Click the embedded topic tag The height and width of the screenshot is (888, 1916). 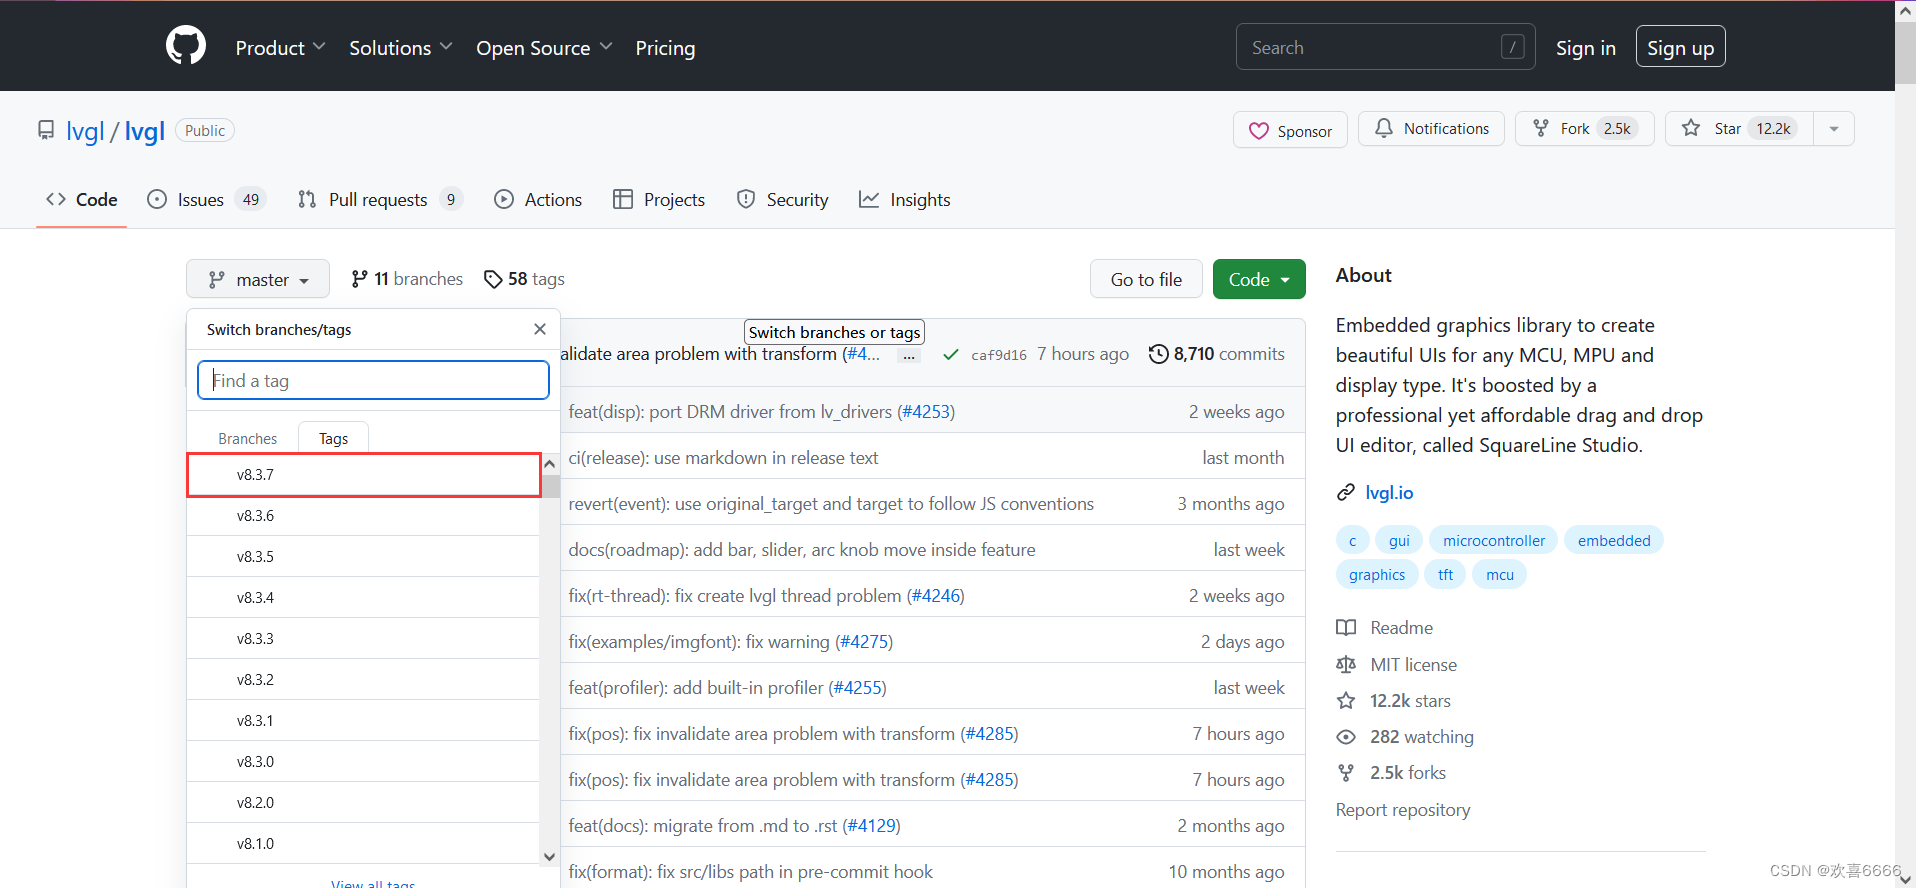1614,541
